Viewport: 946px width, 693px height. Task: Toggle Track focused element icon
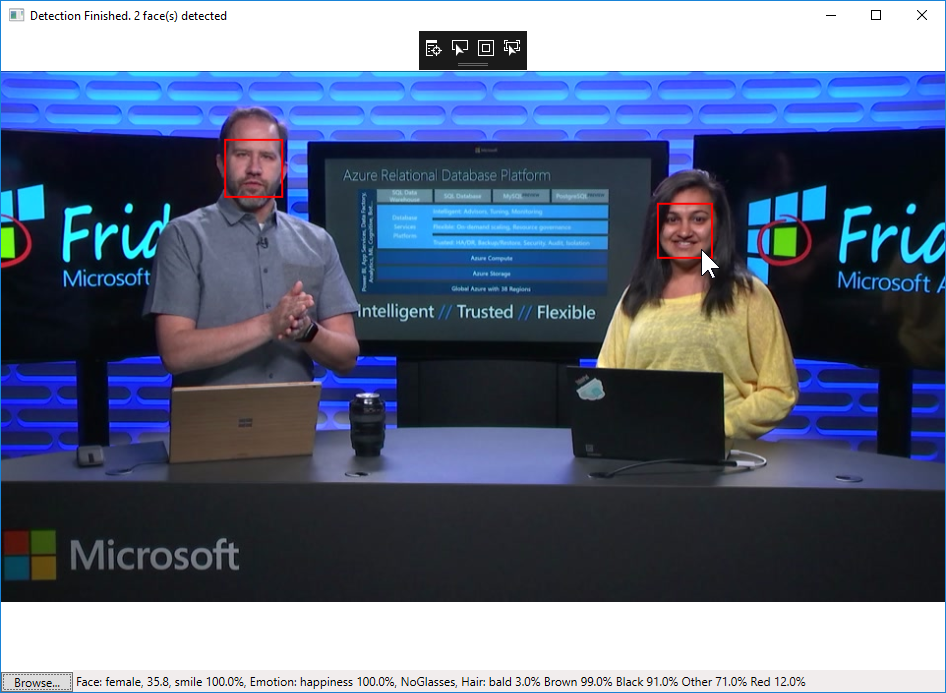(512, 48)
